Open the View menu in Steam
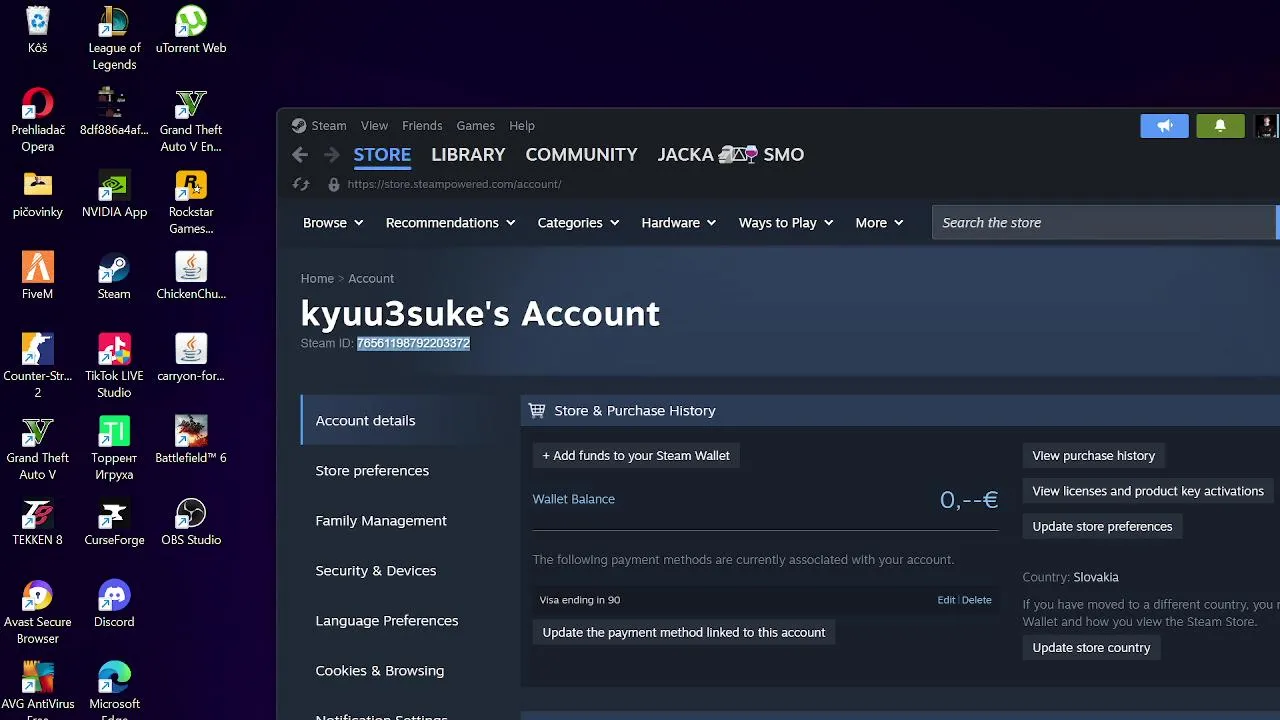Screen dimensions: 1280x720 tap(374, 126)
